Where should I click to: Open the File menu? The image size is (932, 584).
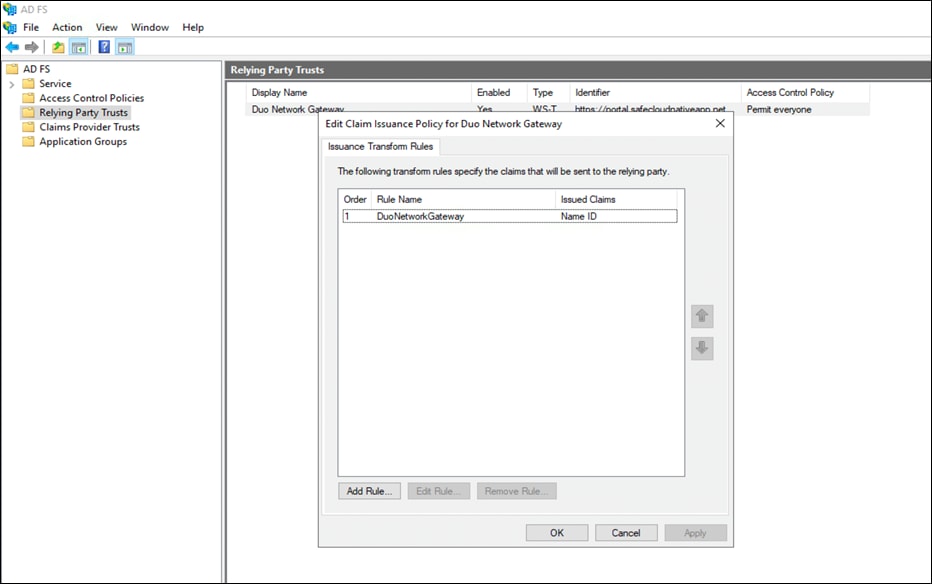[x=31, y=27]
